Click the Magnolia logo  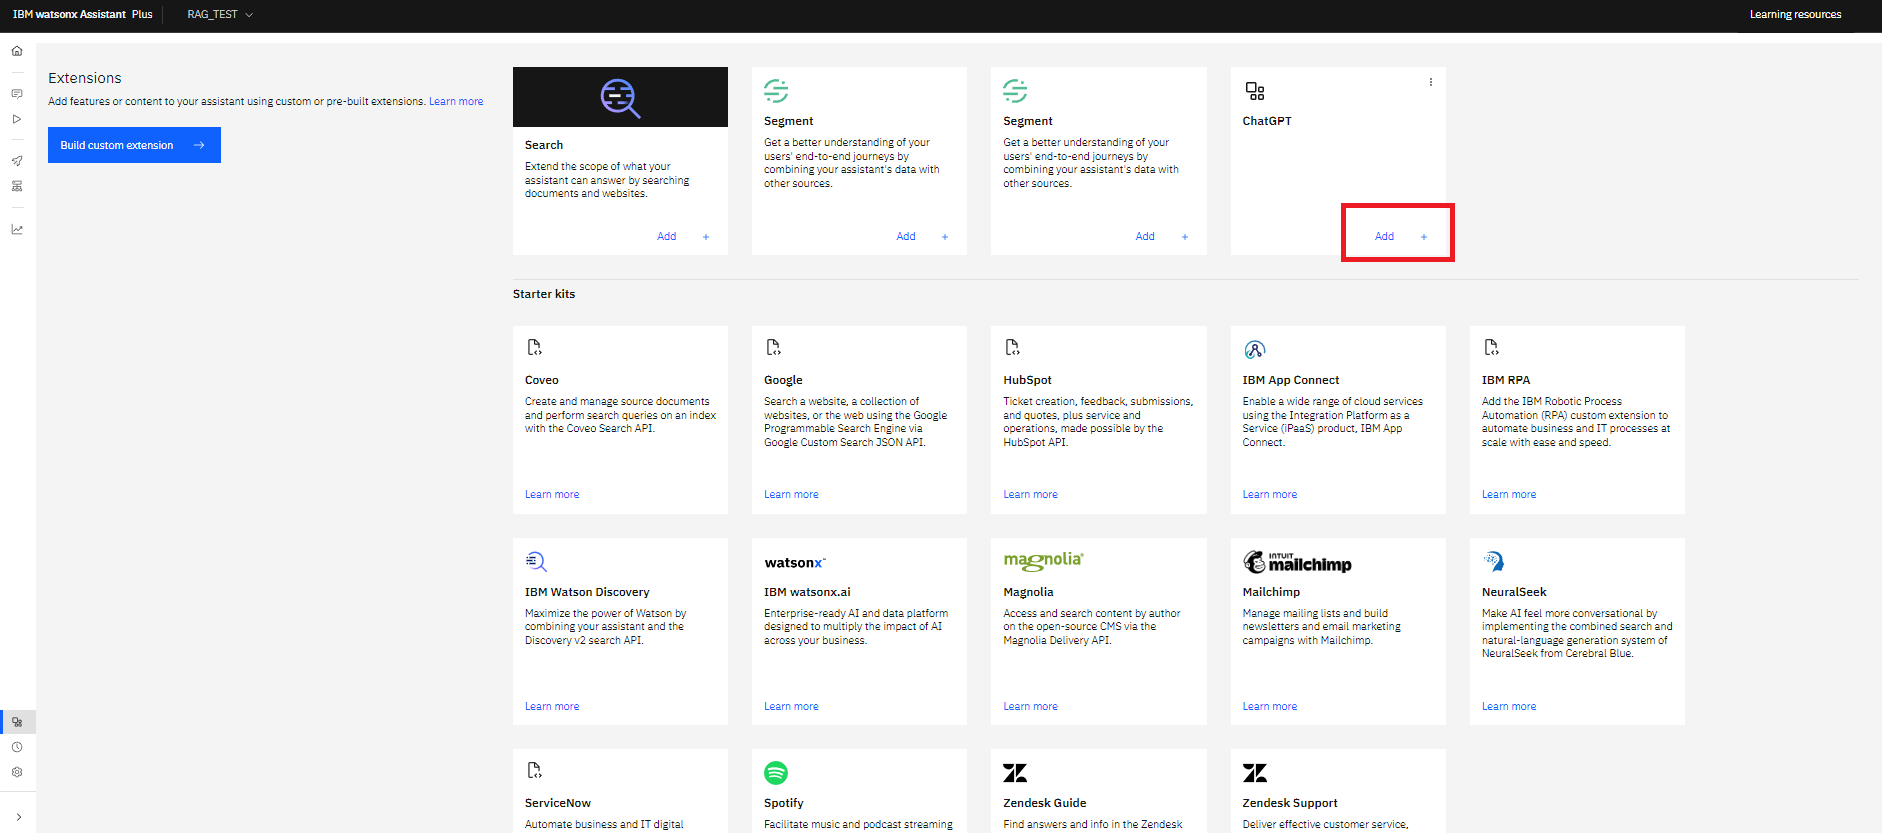pos(1043,561)
